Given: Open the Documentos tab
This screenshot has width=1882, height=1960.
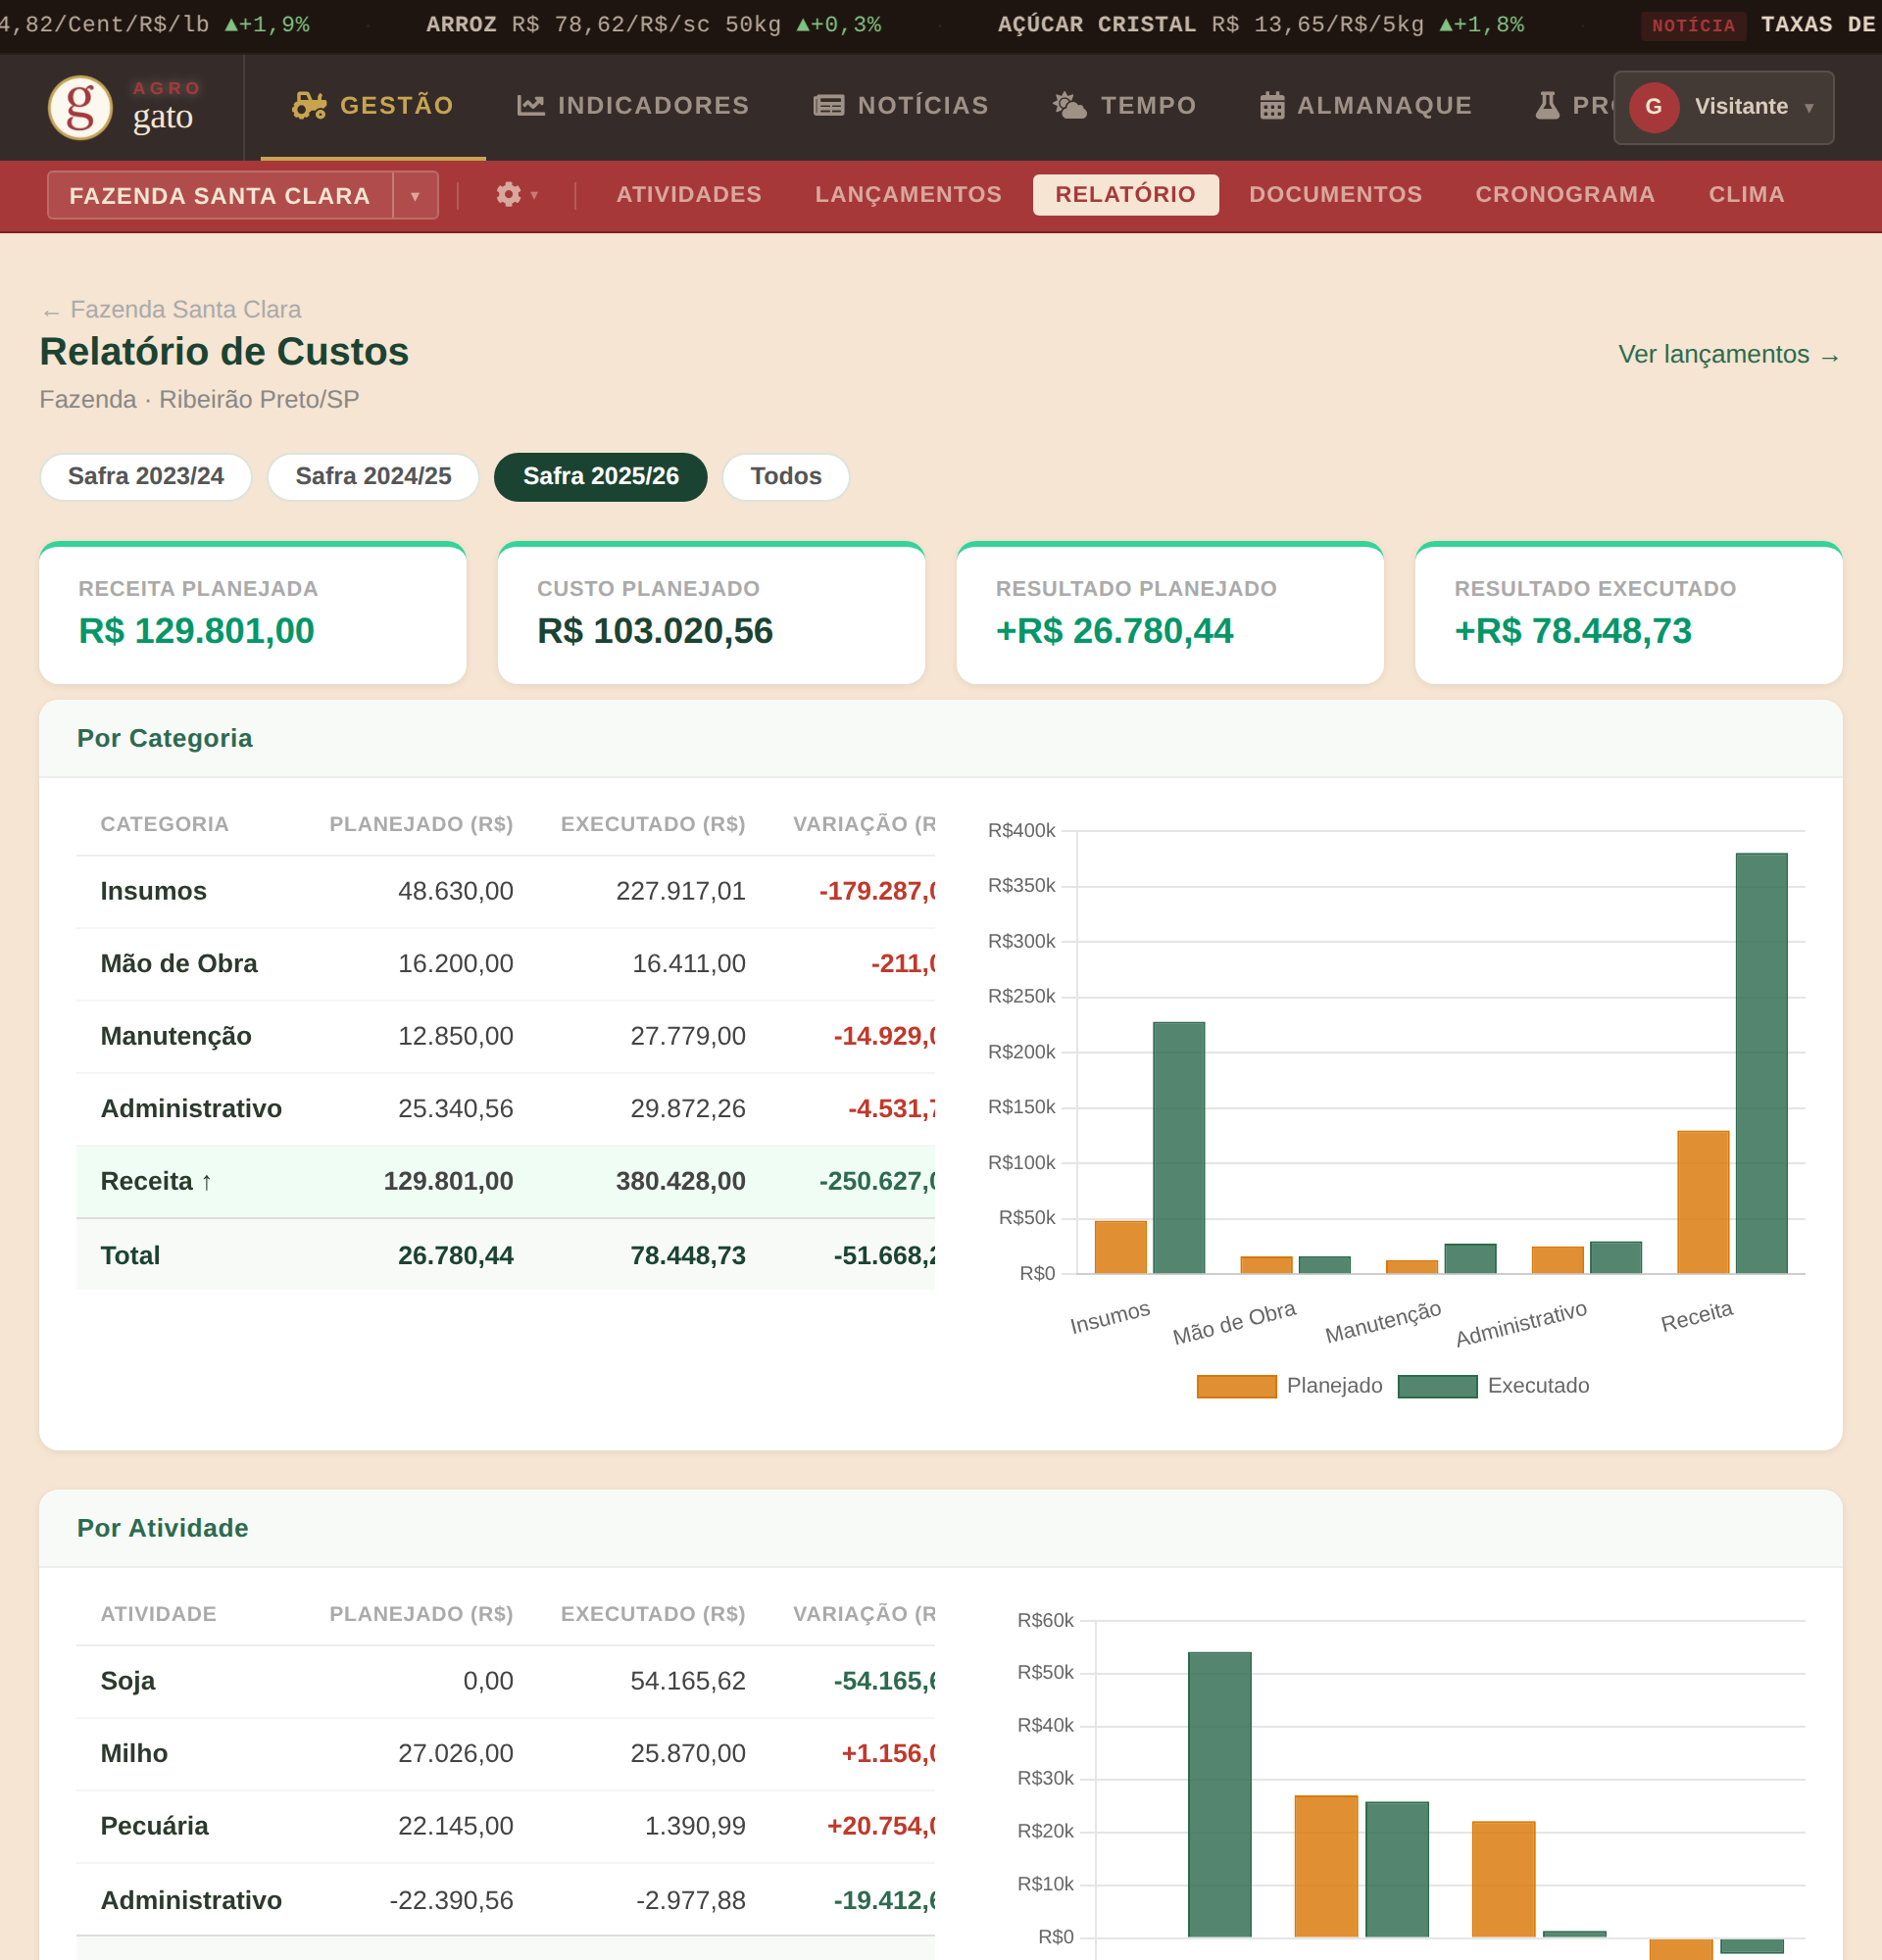Looking at the screenshot, I should click(x=1335, y=194).
